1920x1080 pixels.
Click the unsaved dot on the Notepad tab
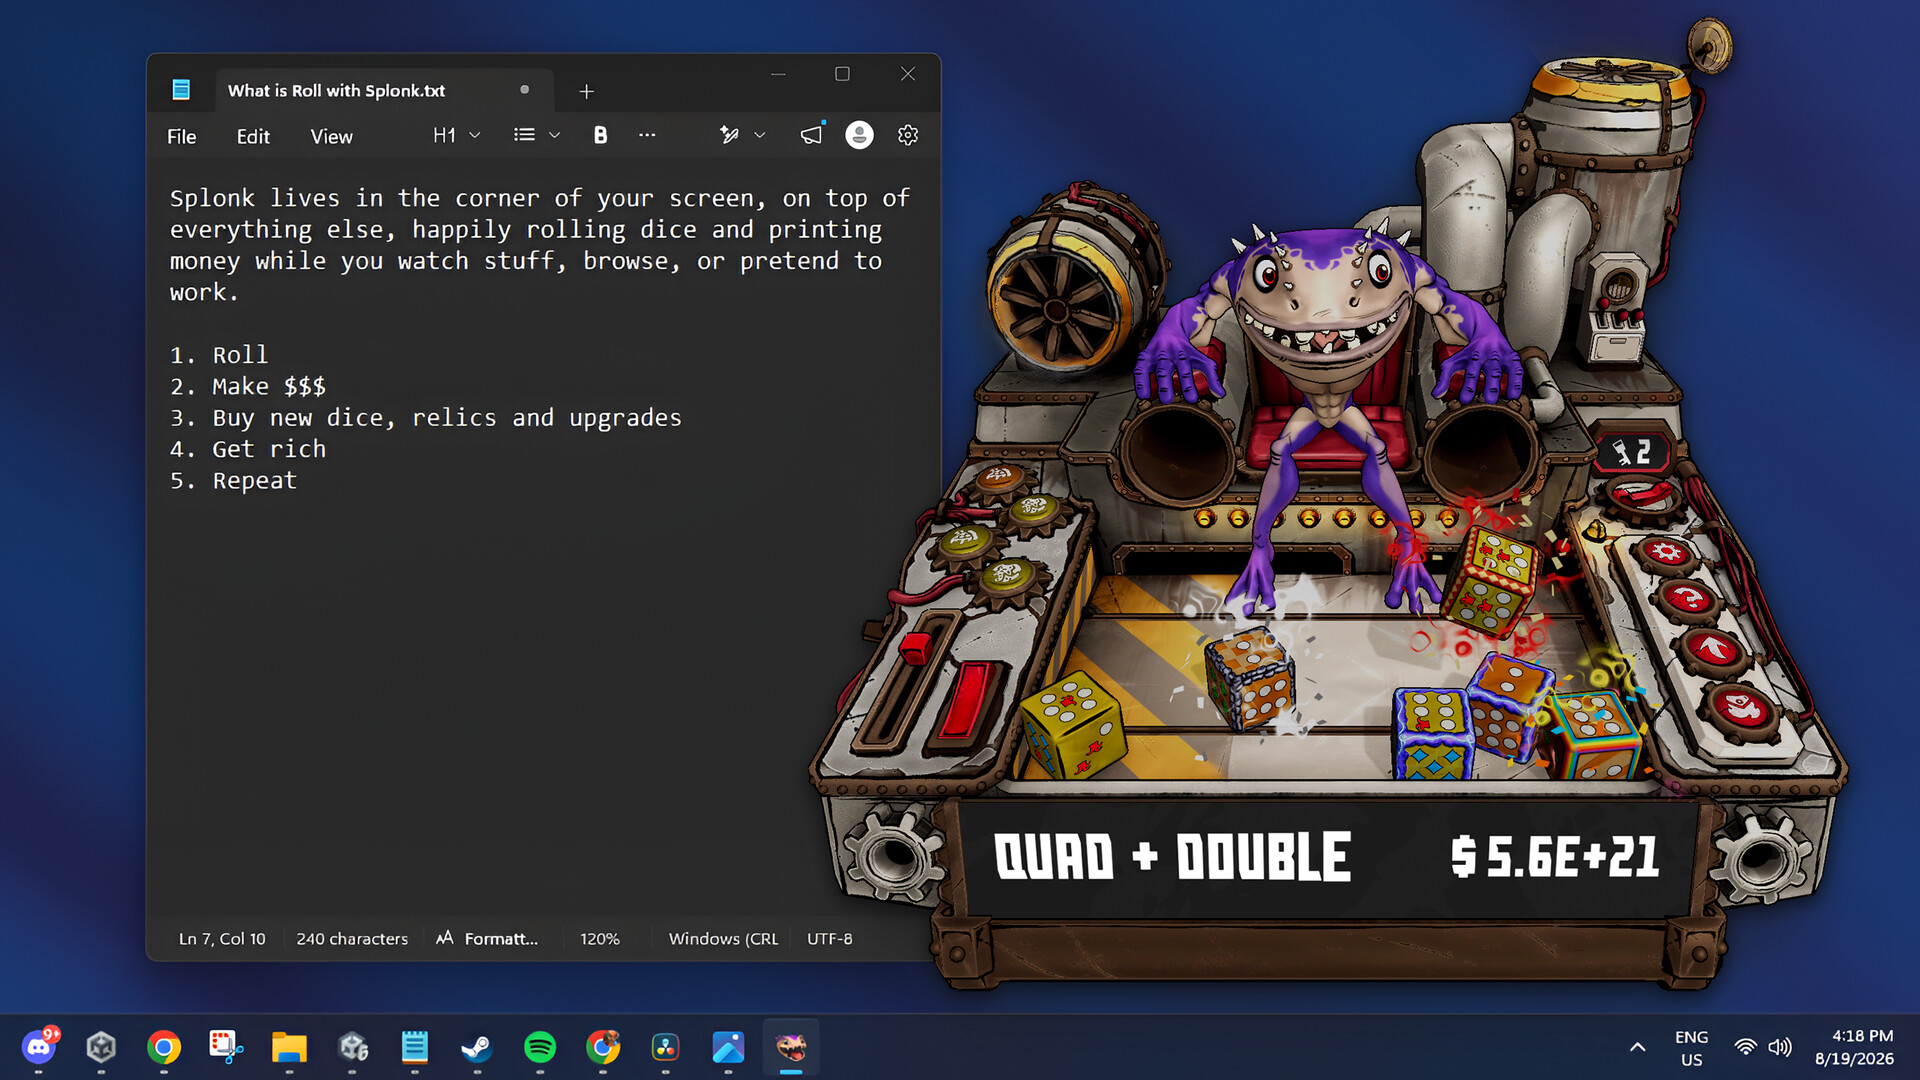coord(524,90)
